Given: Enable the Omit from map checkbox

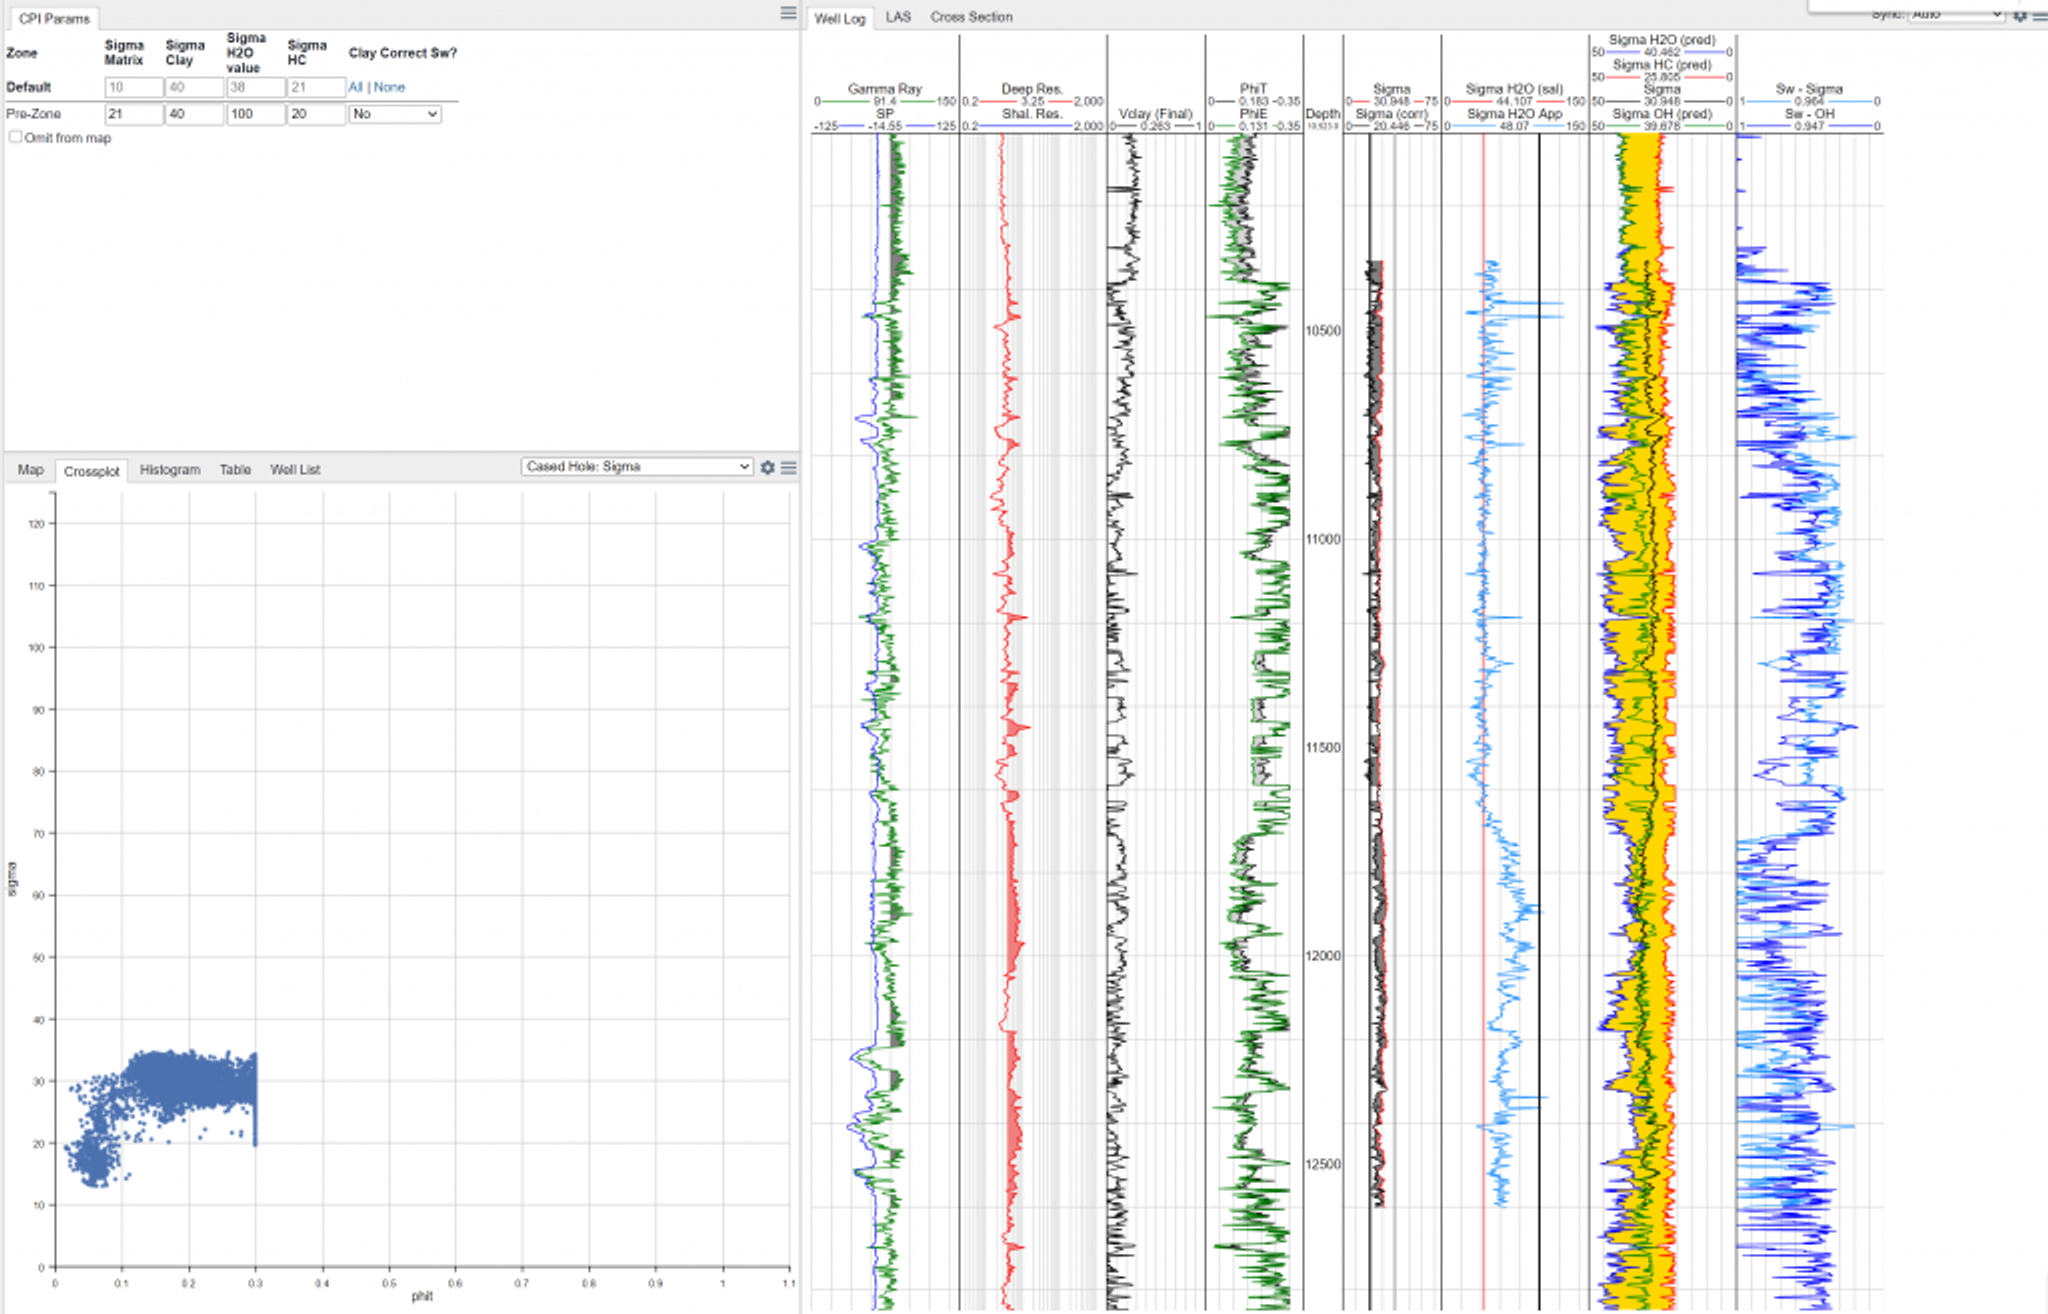Looking at the screenshot, I should pyautogui.click(x=16, y=138).
